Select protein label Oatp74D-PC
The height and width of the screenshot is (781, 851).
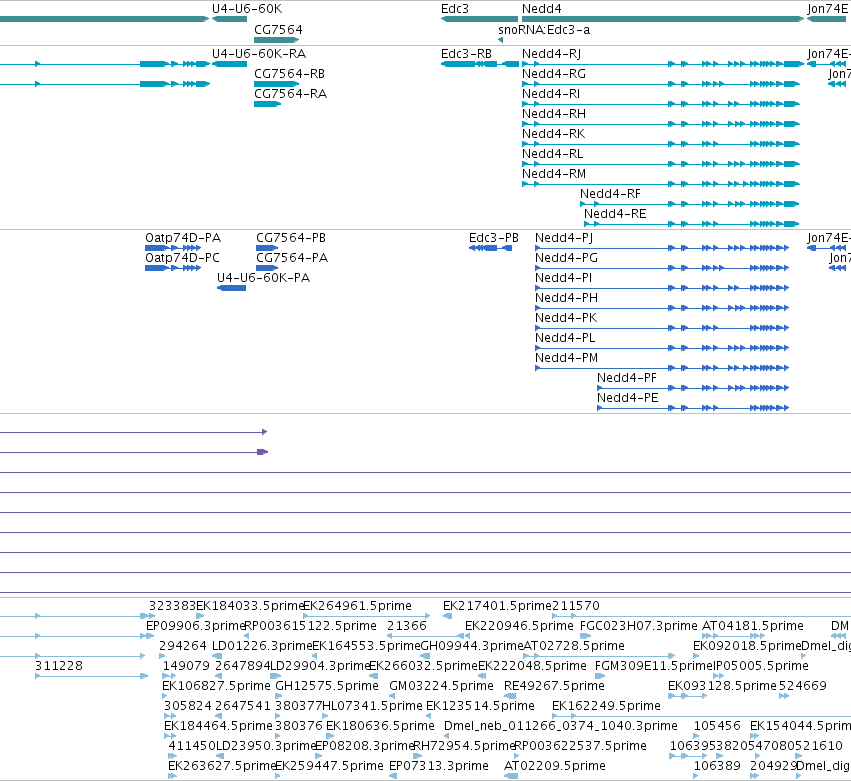point(182,257)
